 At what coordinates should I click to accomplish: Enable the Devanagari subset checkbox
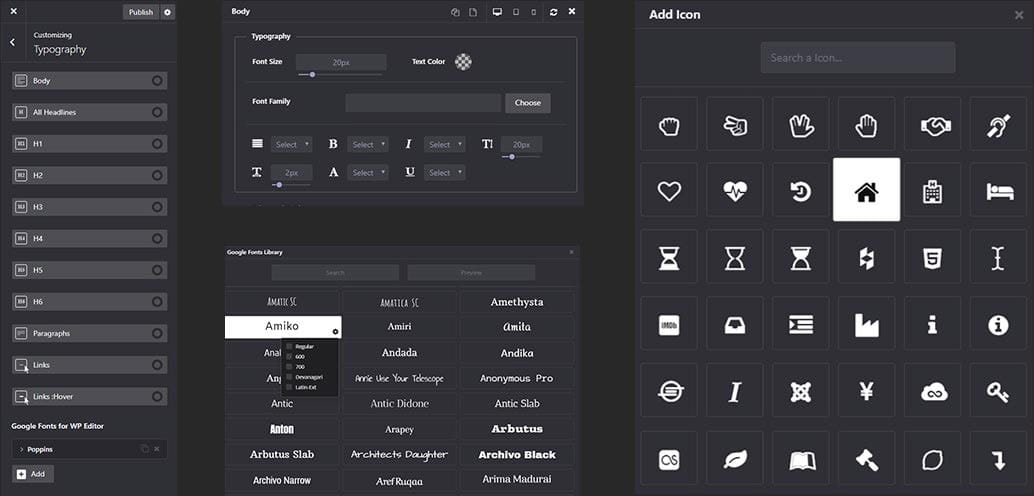(x=289, y=376)
